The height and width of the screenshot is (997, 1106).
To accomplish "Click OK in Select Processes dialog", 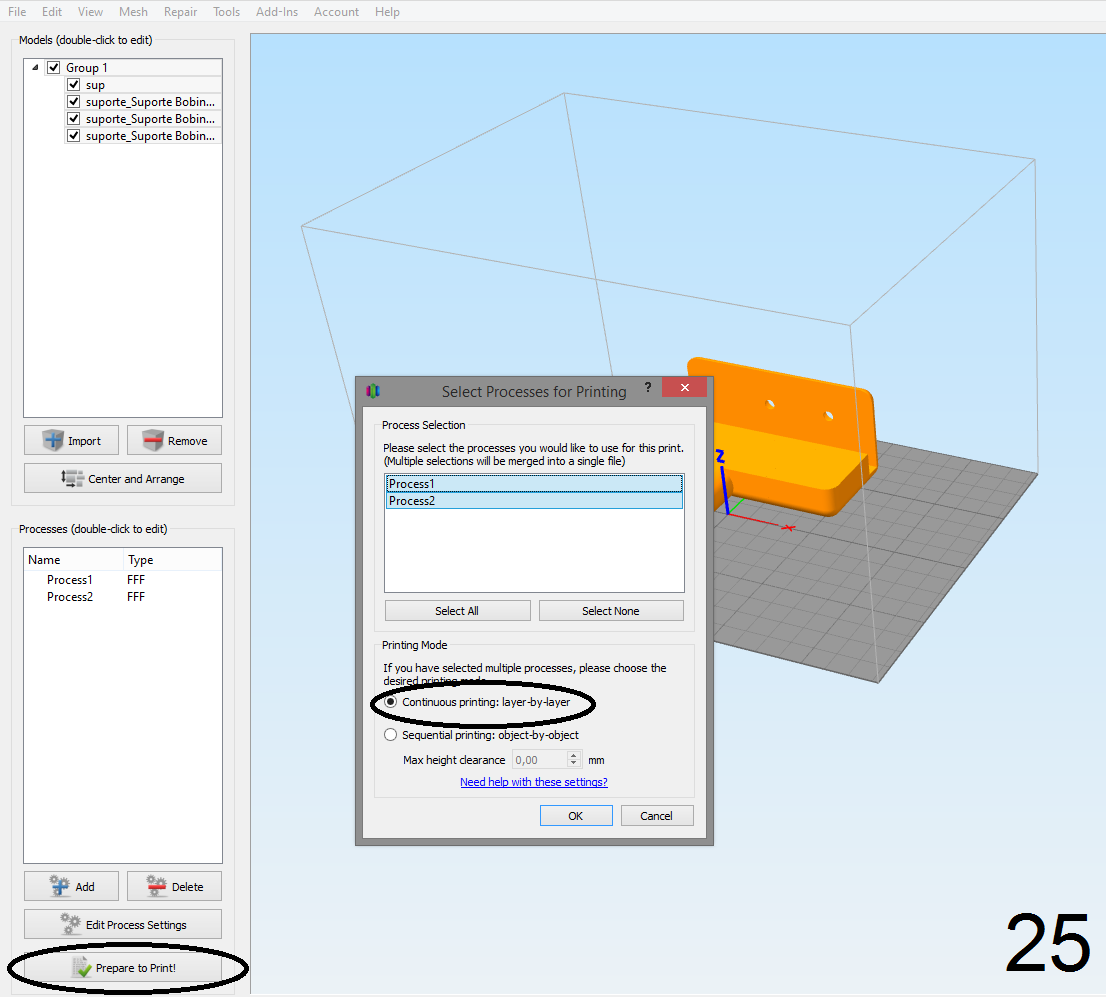I will pos(575,816).
